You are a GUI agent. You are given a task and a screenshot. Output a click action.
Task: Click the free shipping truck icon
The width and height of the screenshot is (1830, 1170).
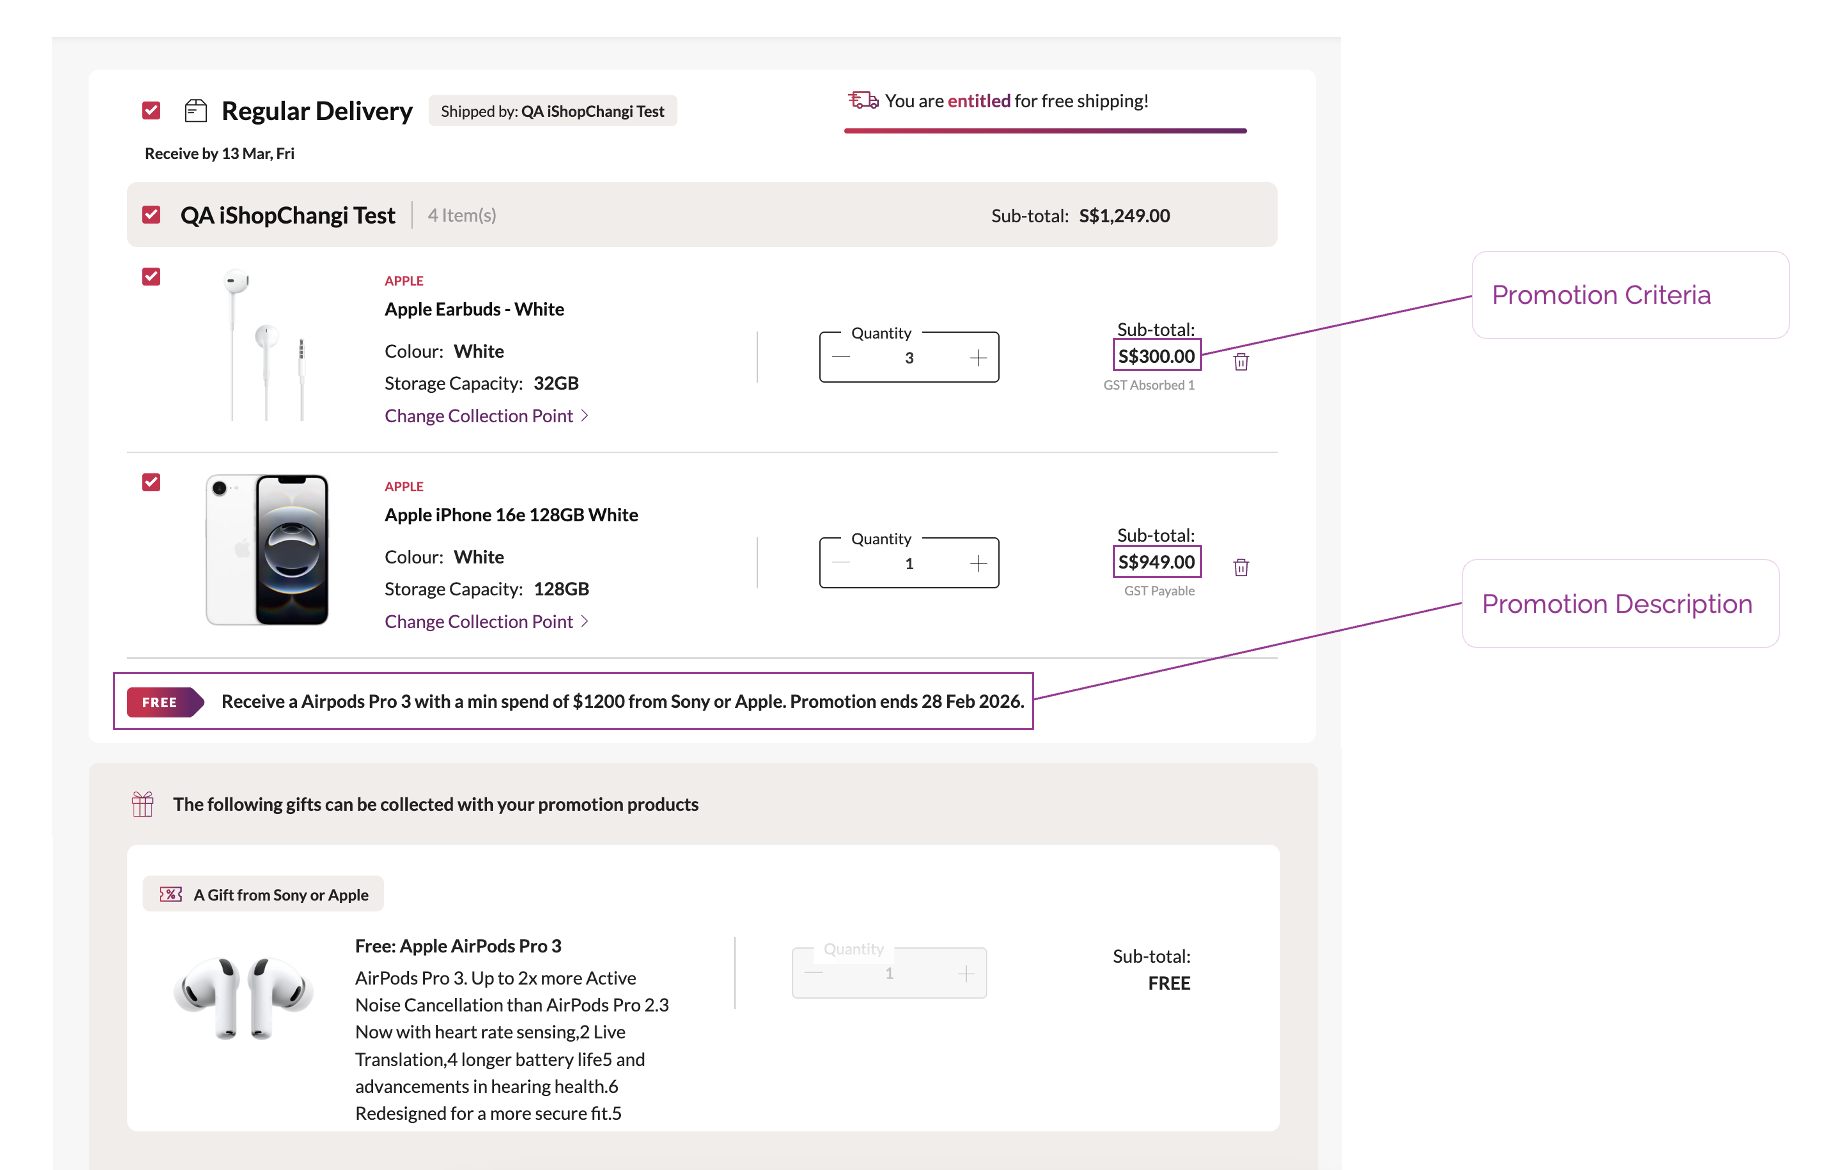[x=863, y=100]
